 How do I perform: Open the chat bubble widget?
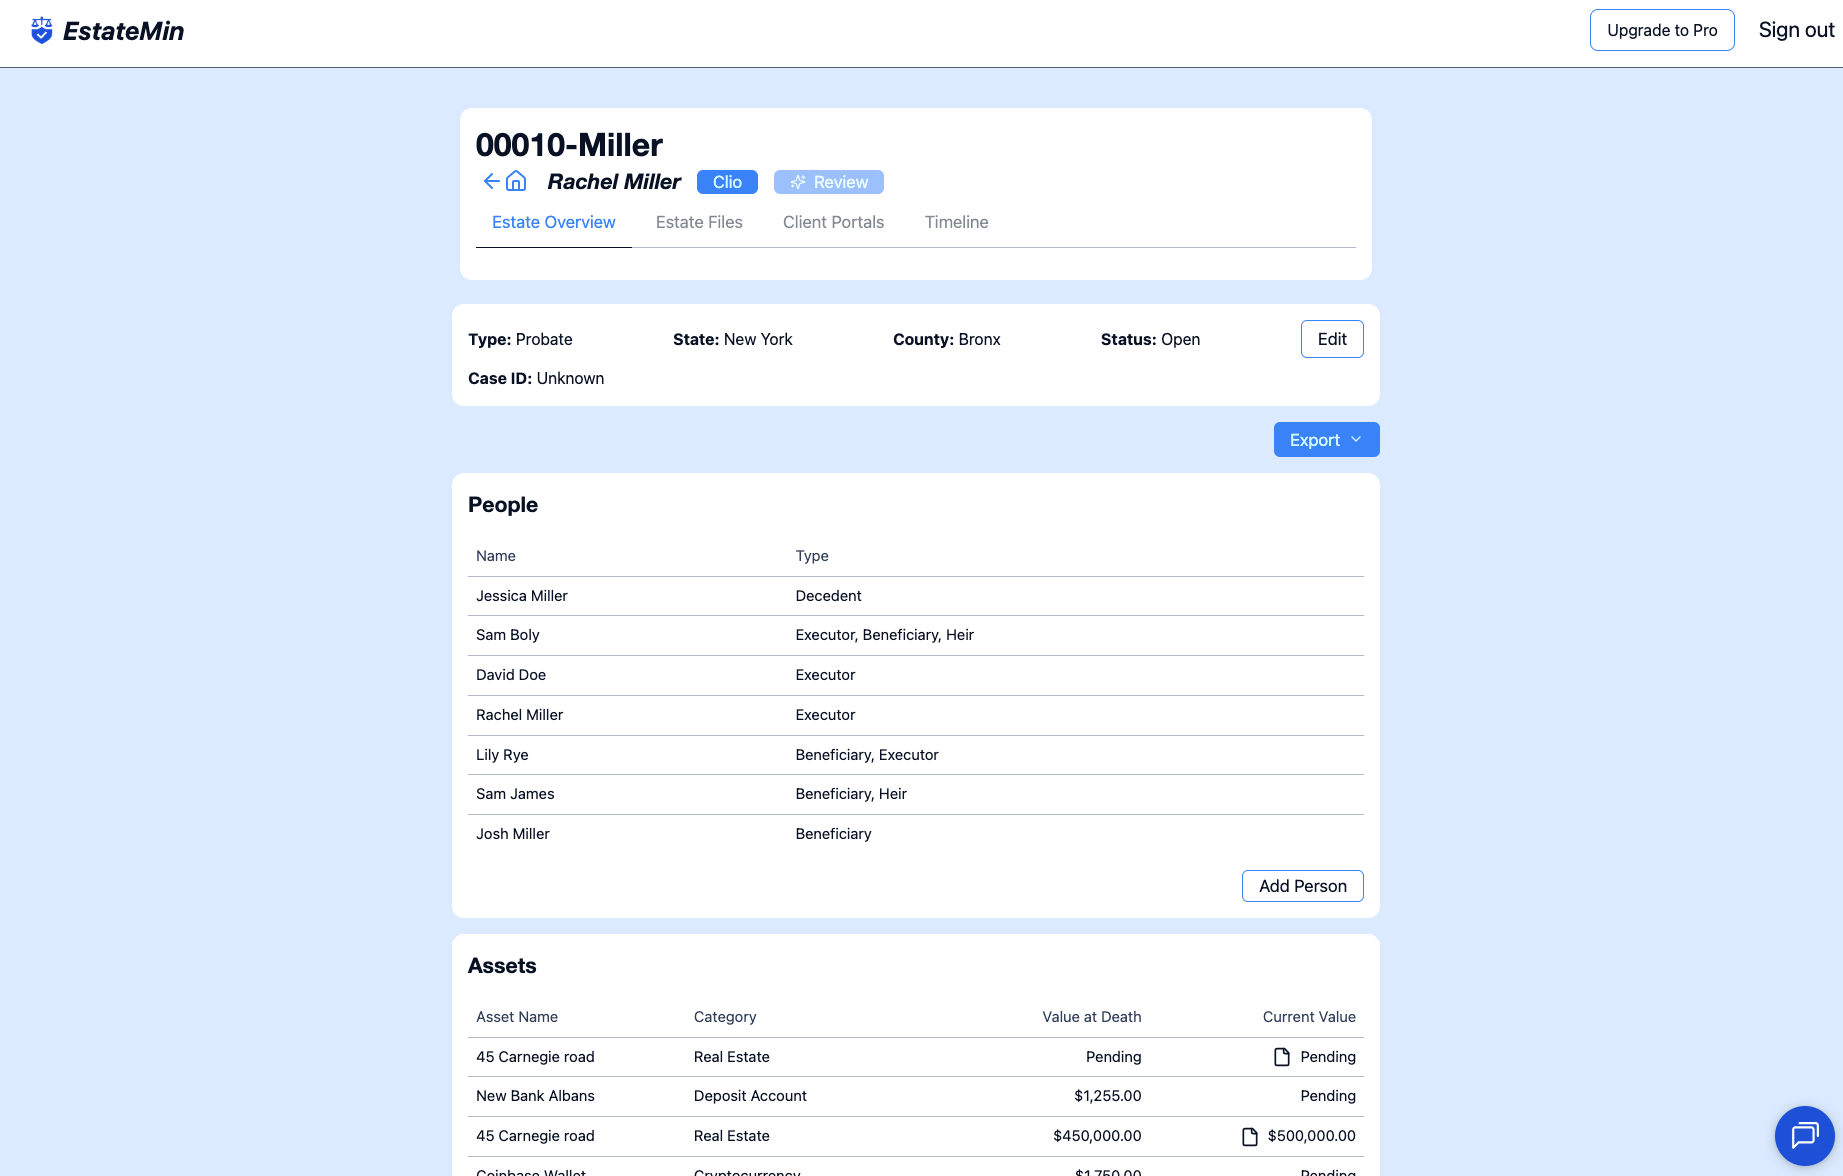tap(1804, 1135)
